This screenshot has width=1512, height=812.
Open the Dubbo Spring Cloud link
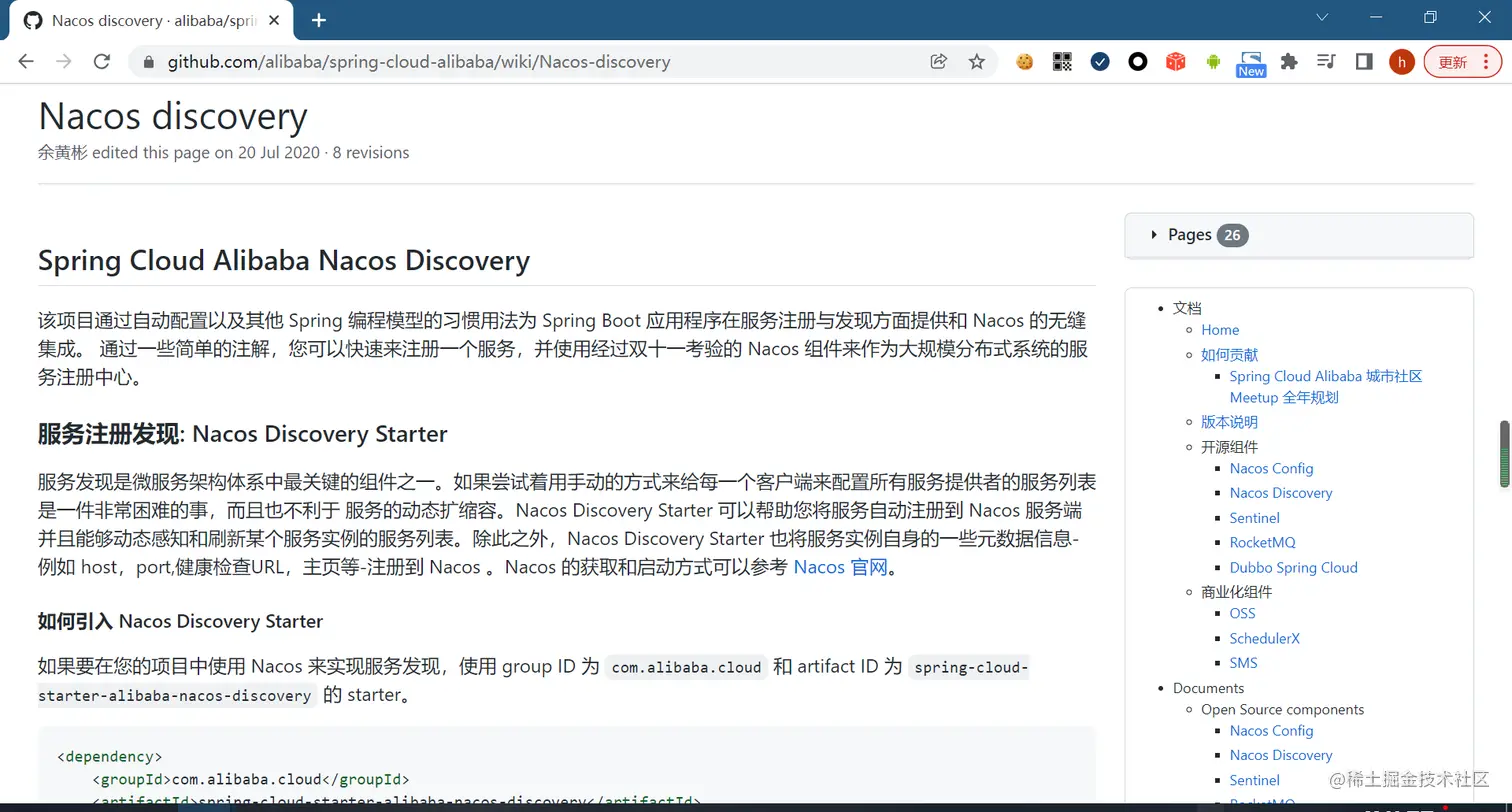[1293, 568]
